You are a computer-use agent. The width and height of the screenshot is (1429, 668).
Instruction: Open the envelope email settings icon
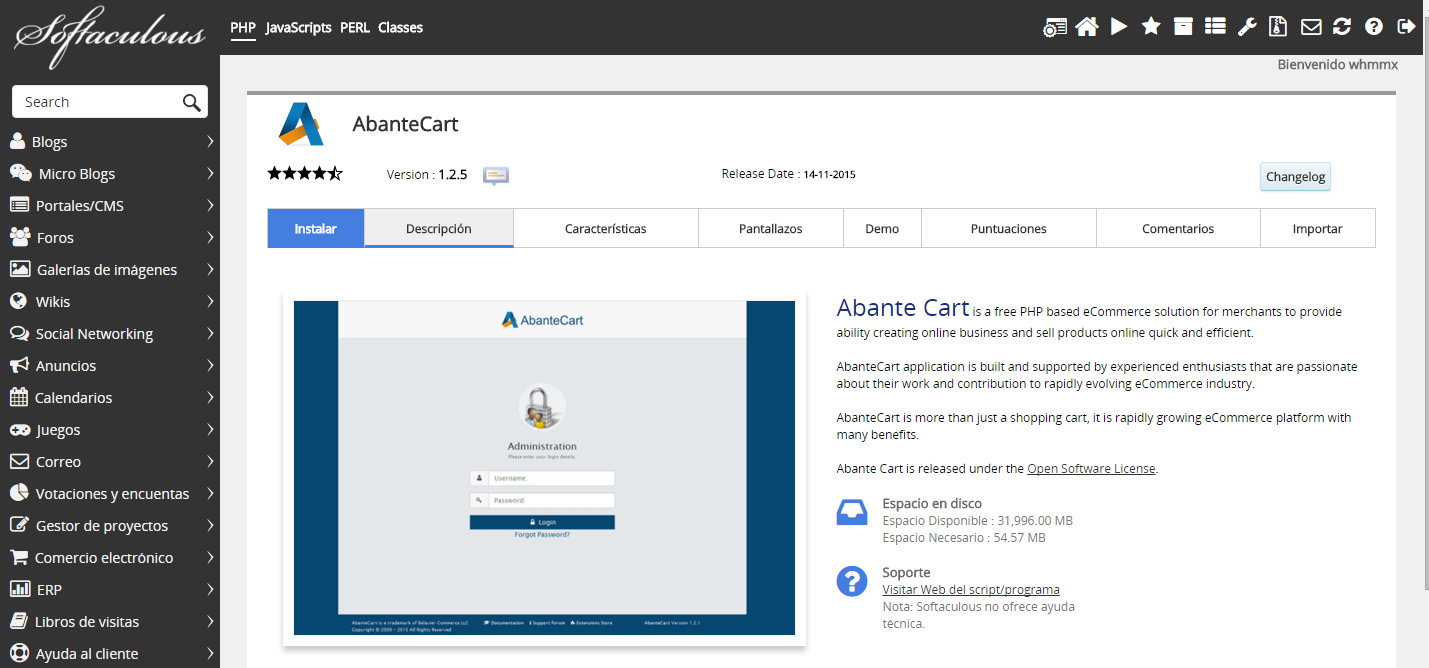click(x=1310, y=27)
